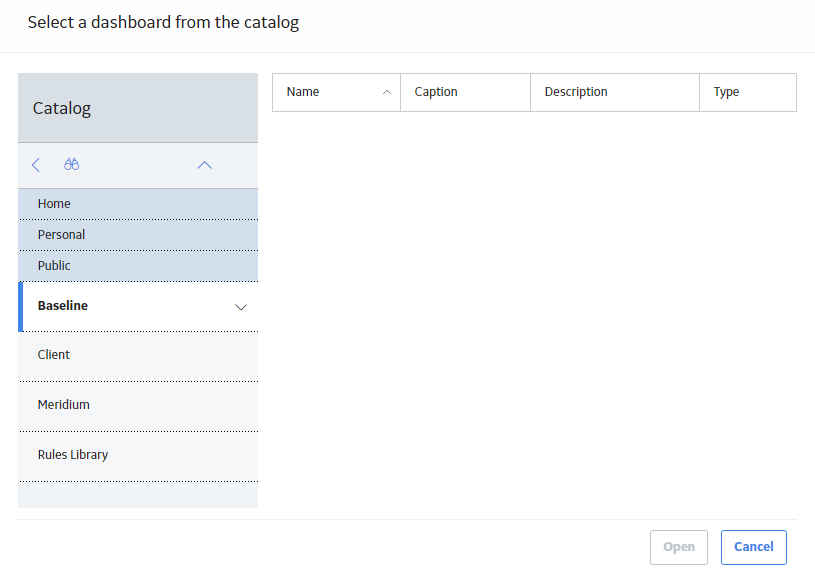Image resolution: width=815 pixels, height=572 pixels.
Task: Click the Type column header
Action: coord(748,92)
